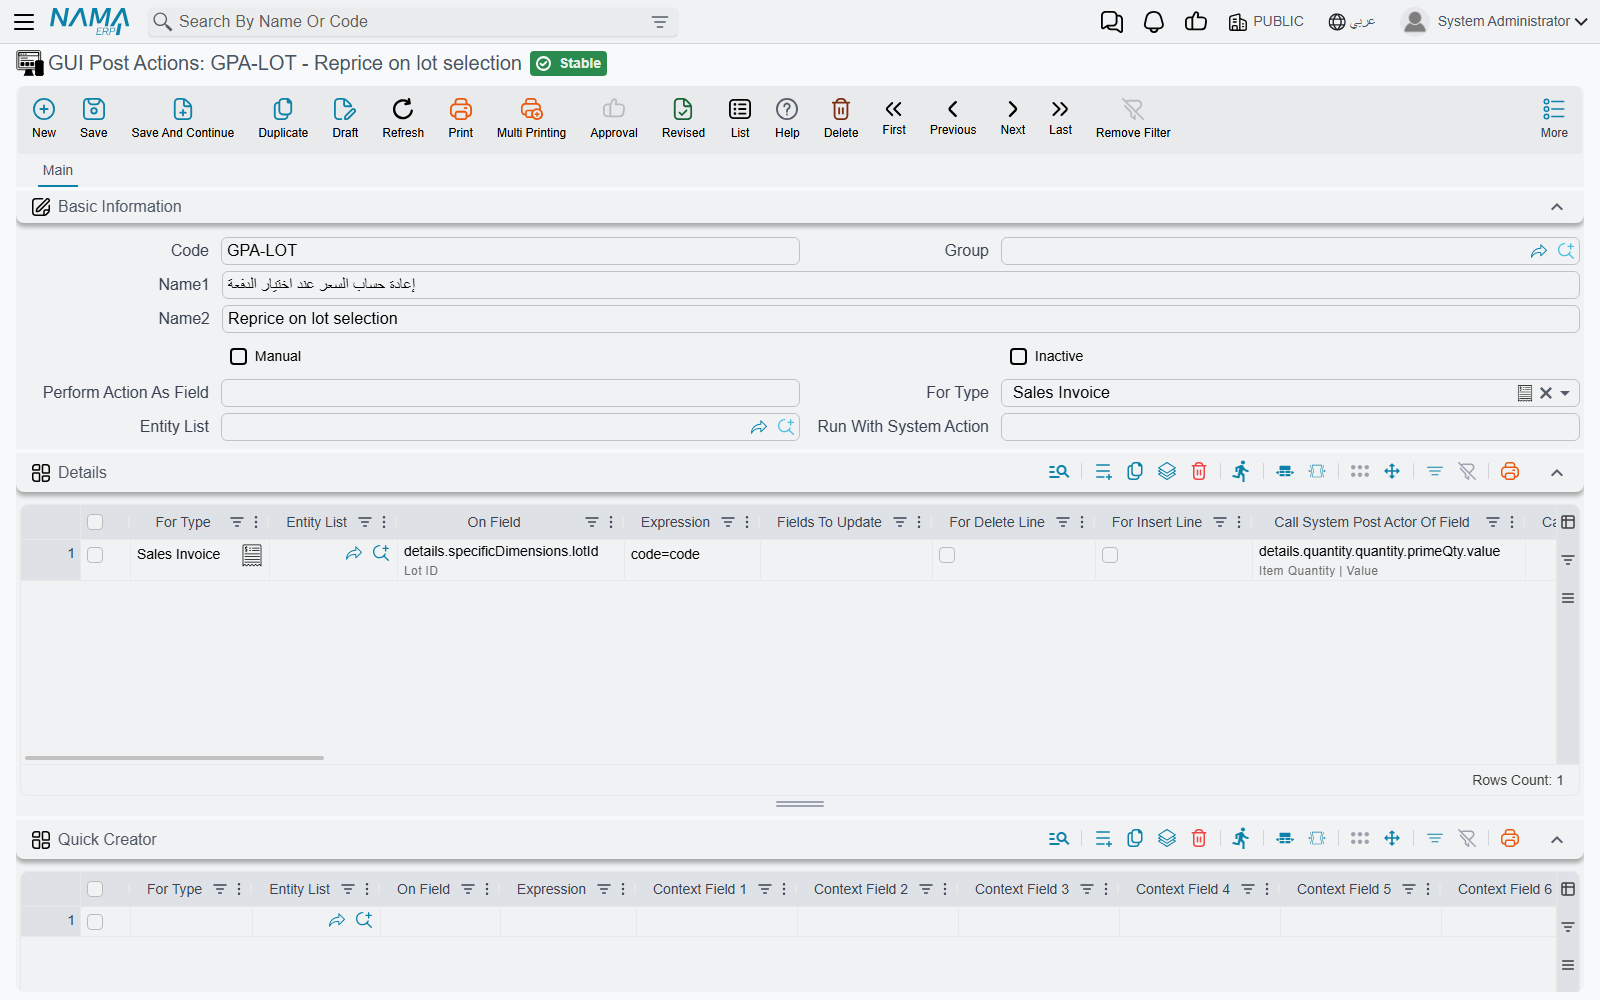Open Multi Printing option

[x=531, y=117]
